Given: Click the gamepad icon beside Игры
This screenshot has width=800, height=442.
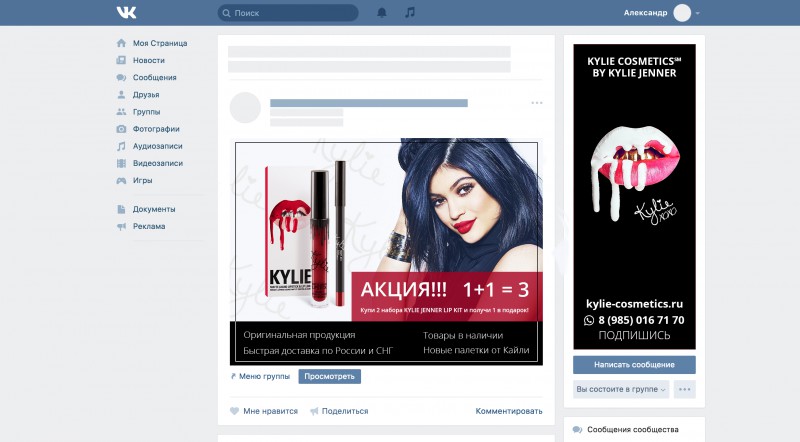Looking at the screenshot, I should point(121,180).
